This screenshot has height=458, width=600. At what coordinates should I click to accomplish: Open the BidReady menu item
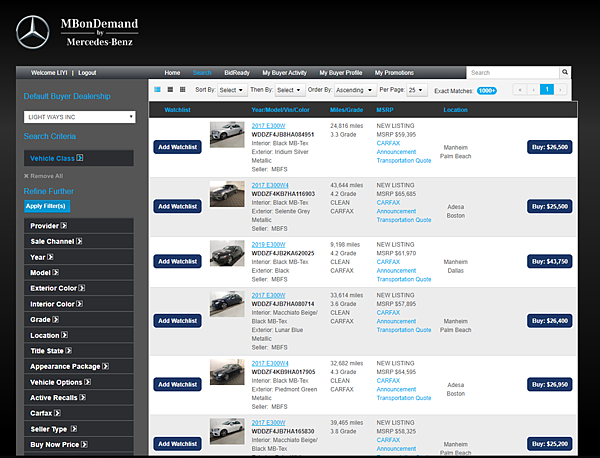pyautogui.click(x=237, y=73)
